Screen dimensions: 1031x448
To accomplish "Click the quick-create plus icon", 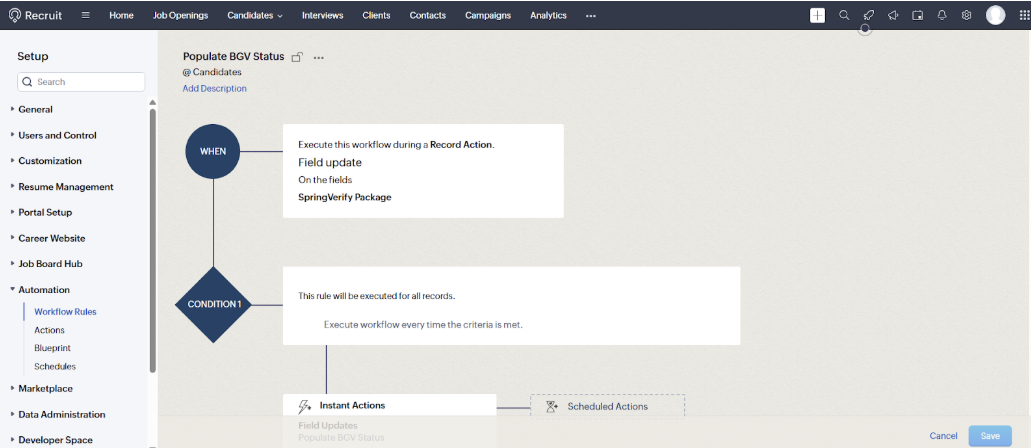I will click(817, 15).
